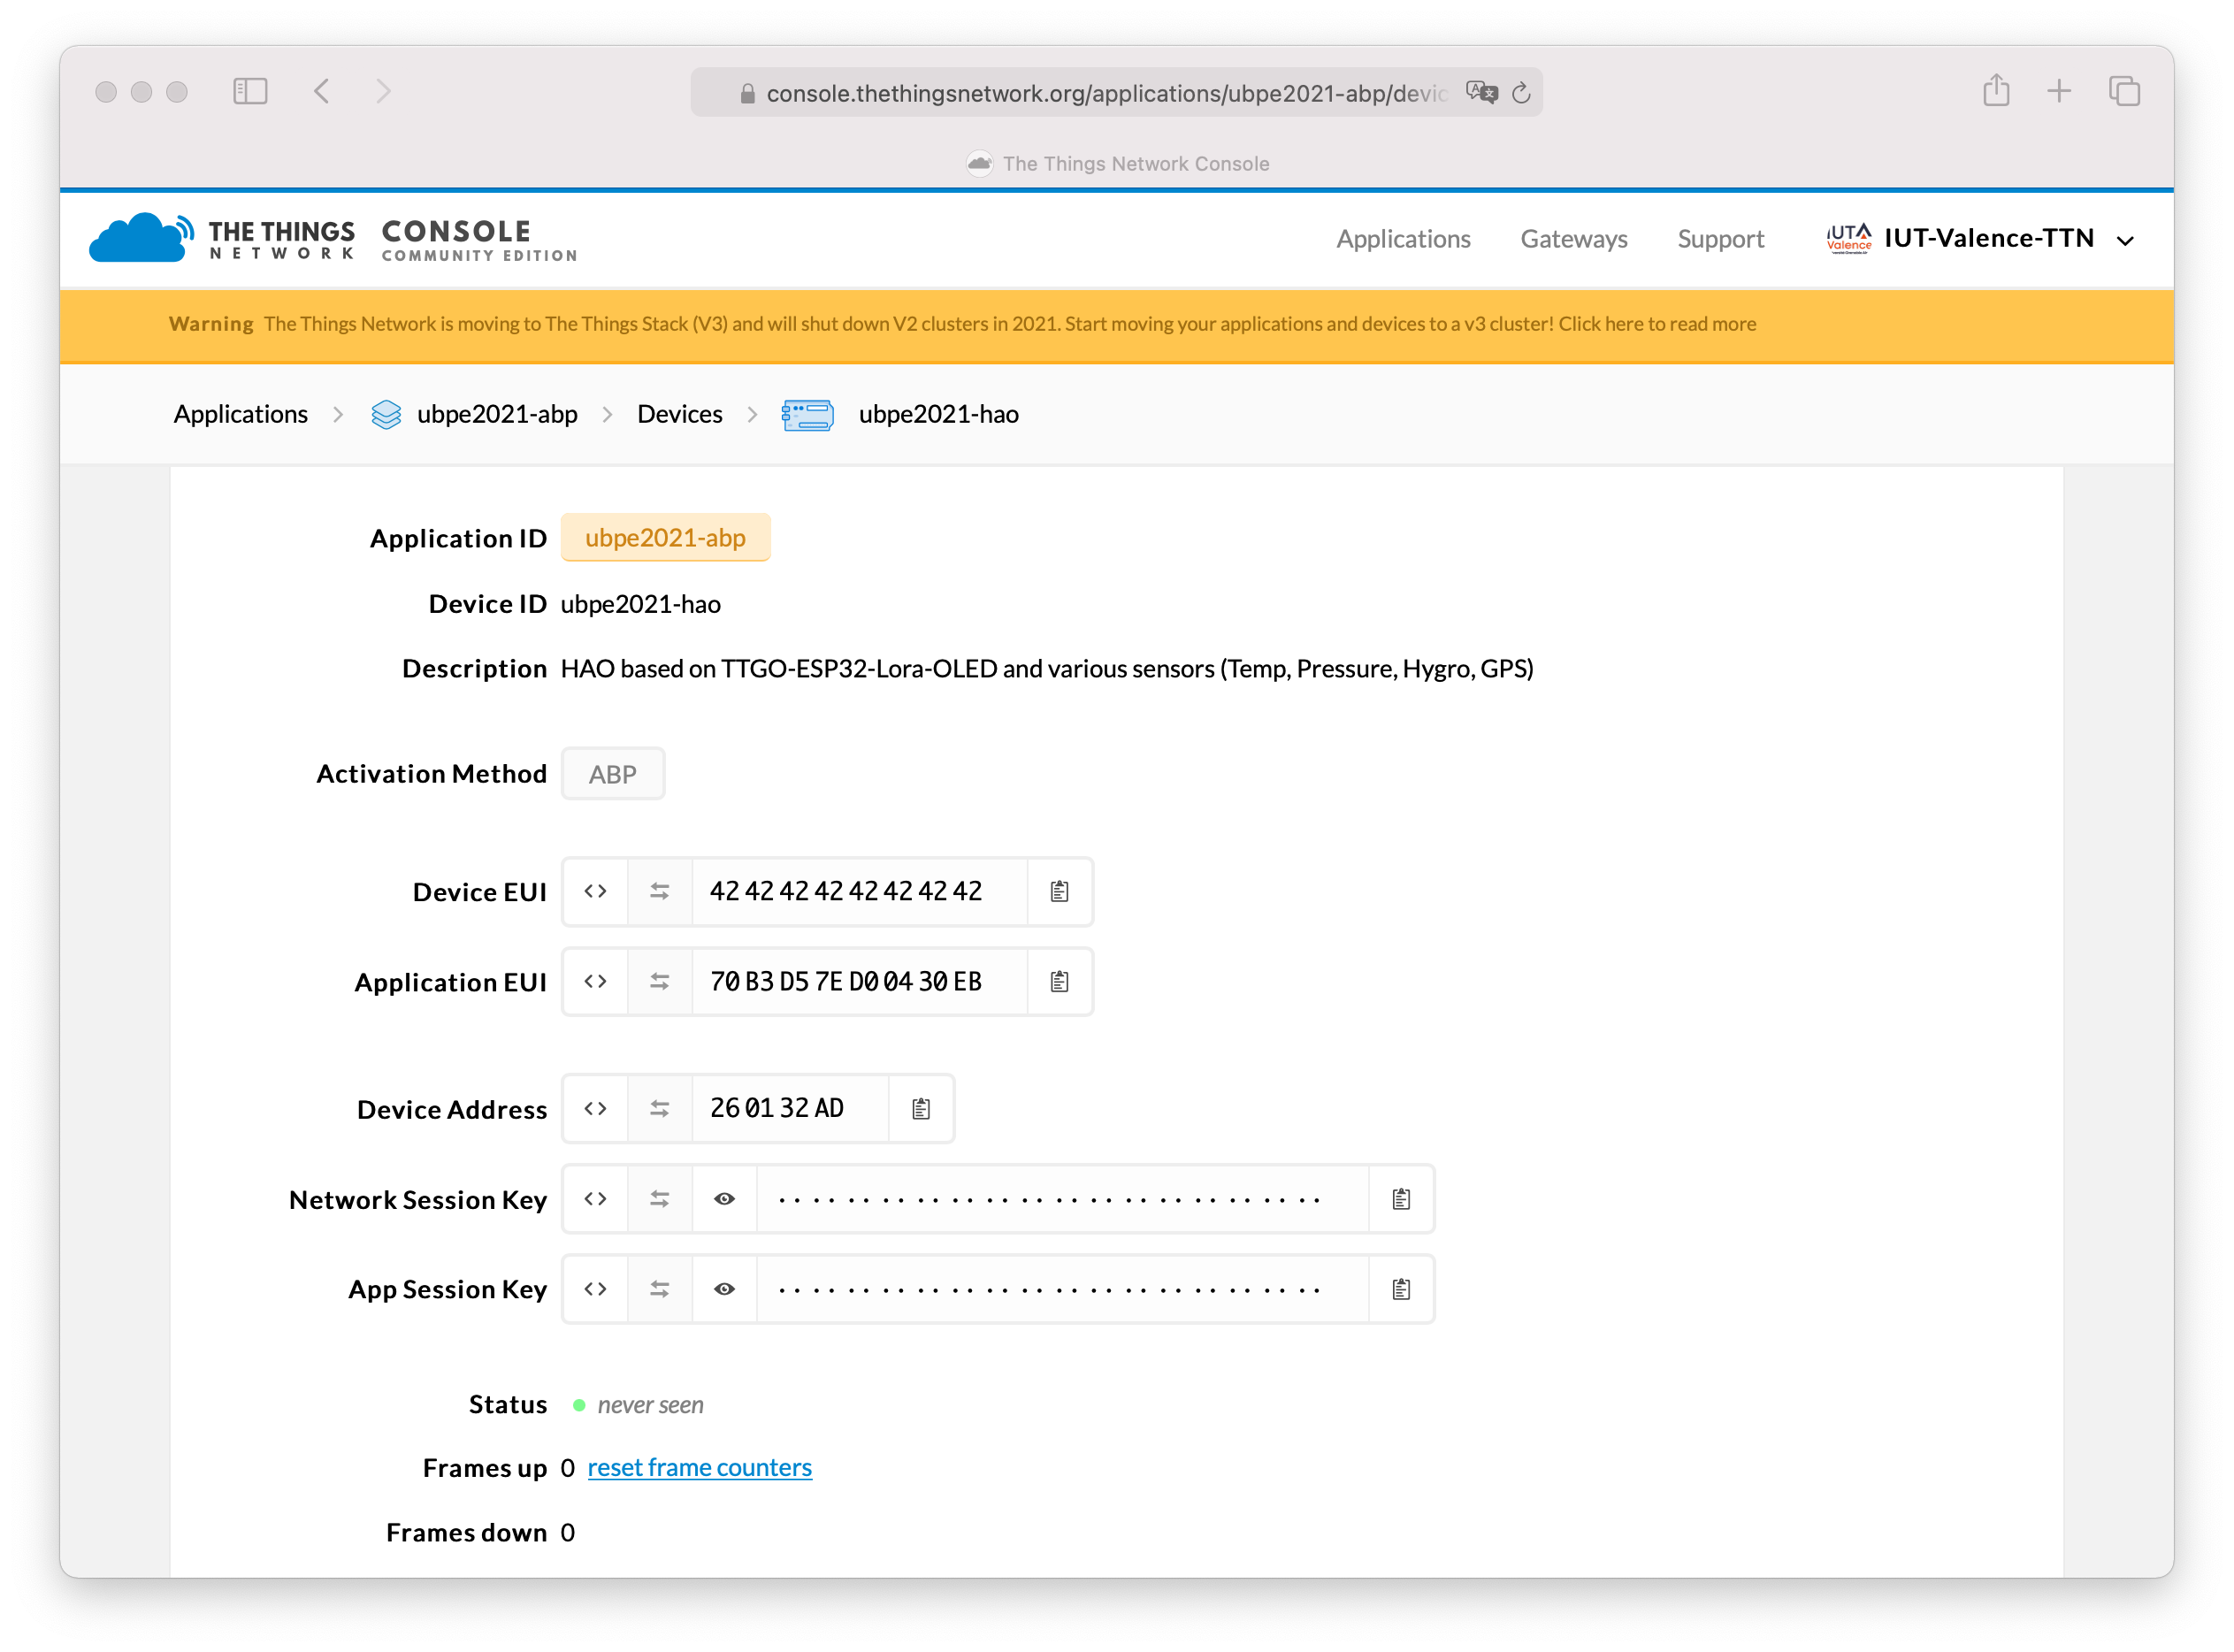Click the copy icon for Device Address
Viewport: 2234px width, 1652px height.
tap(921, 1107)
